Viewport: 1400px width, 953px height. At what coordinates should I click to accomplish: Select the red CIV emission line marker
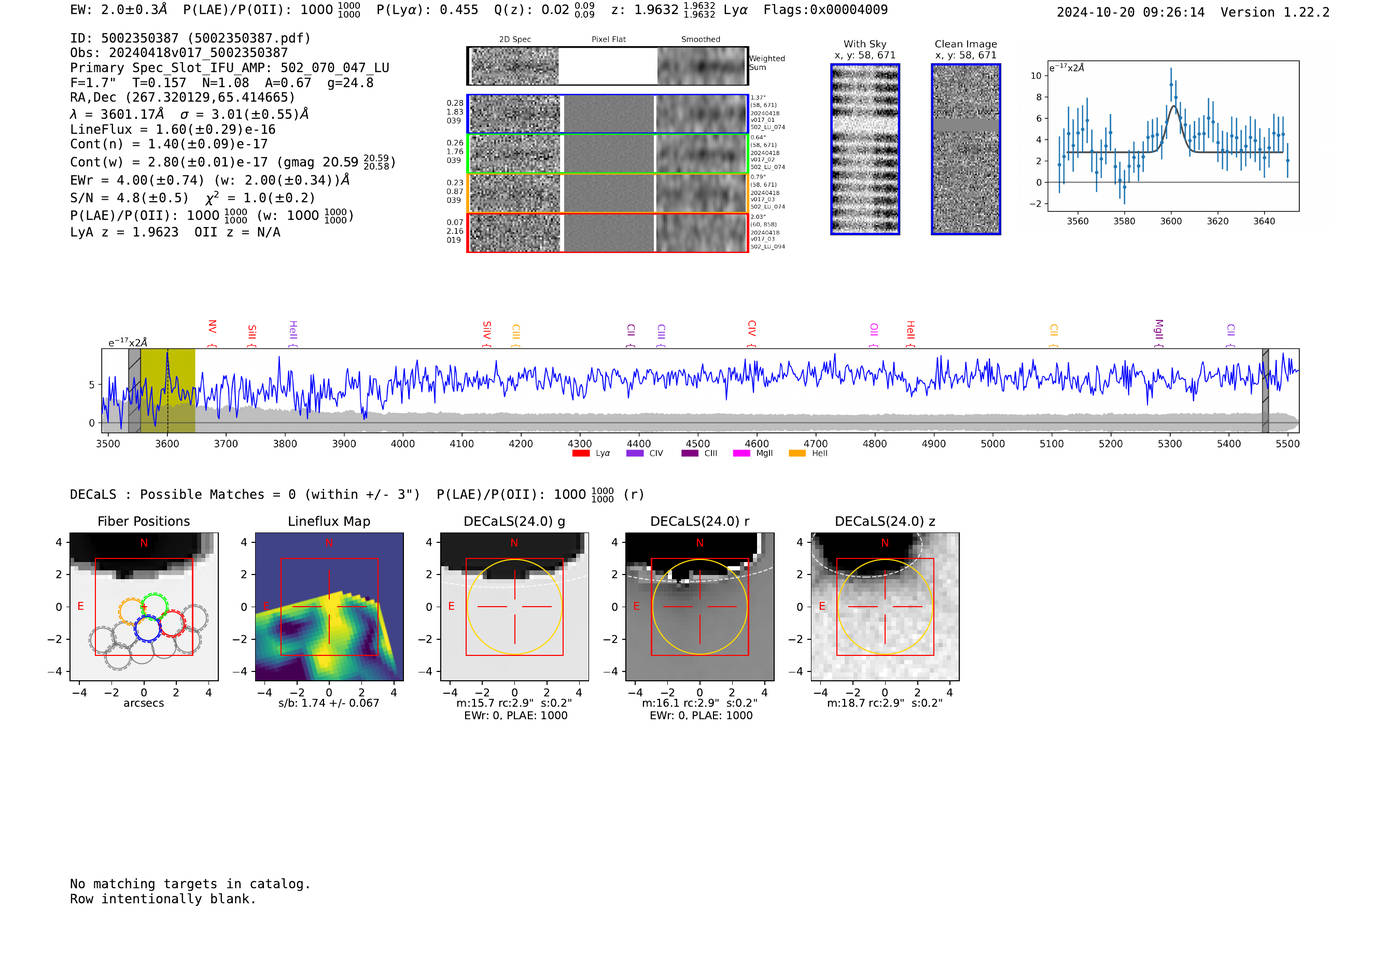752,333
